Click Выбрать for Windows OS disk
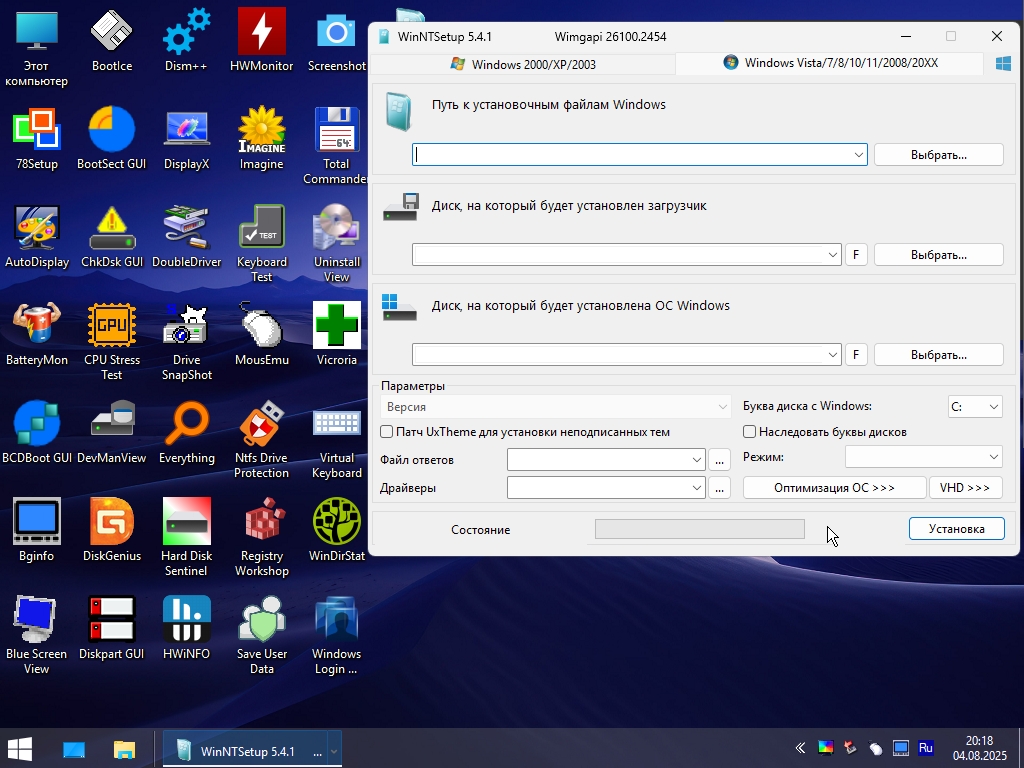 coord(938,355)
